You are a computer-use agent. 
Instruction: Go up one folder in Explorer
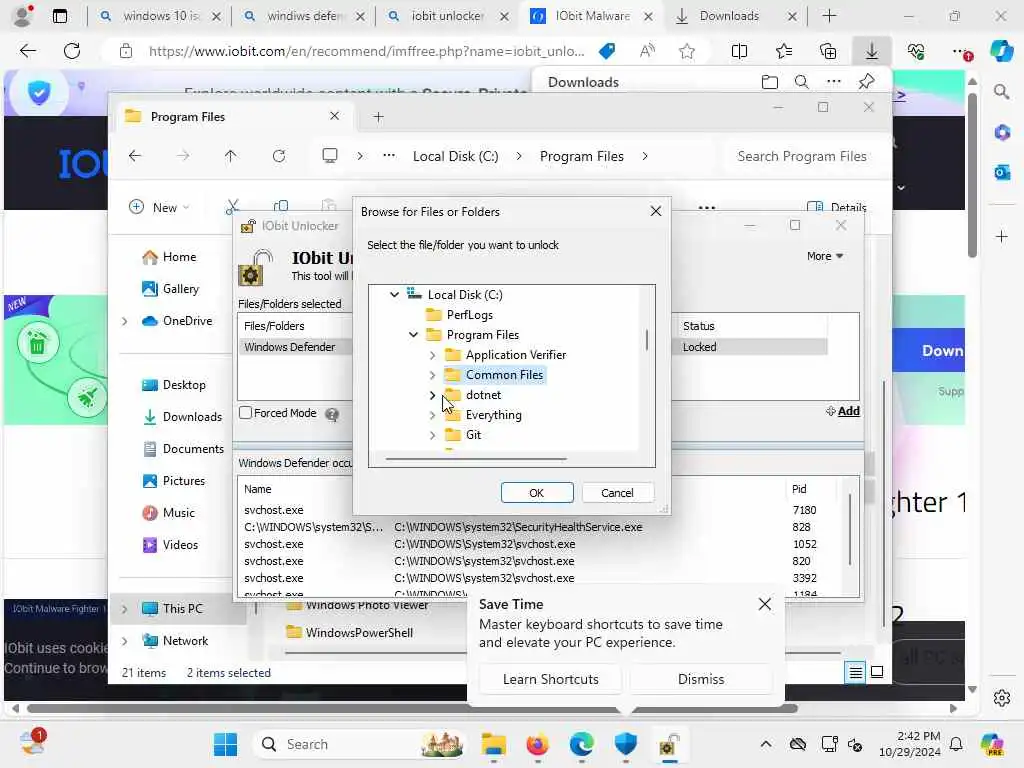[231, 156]
